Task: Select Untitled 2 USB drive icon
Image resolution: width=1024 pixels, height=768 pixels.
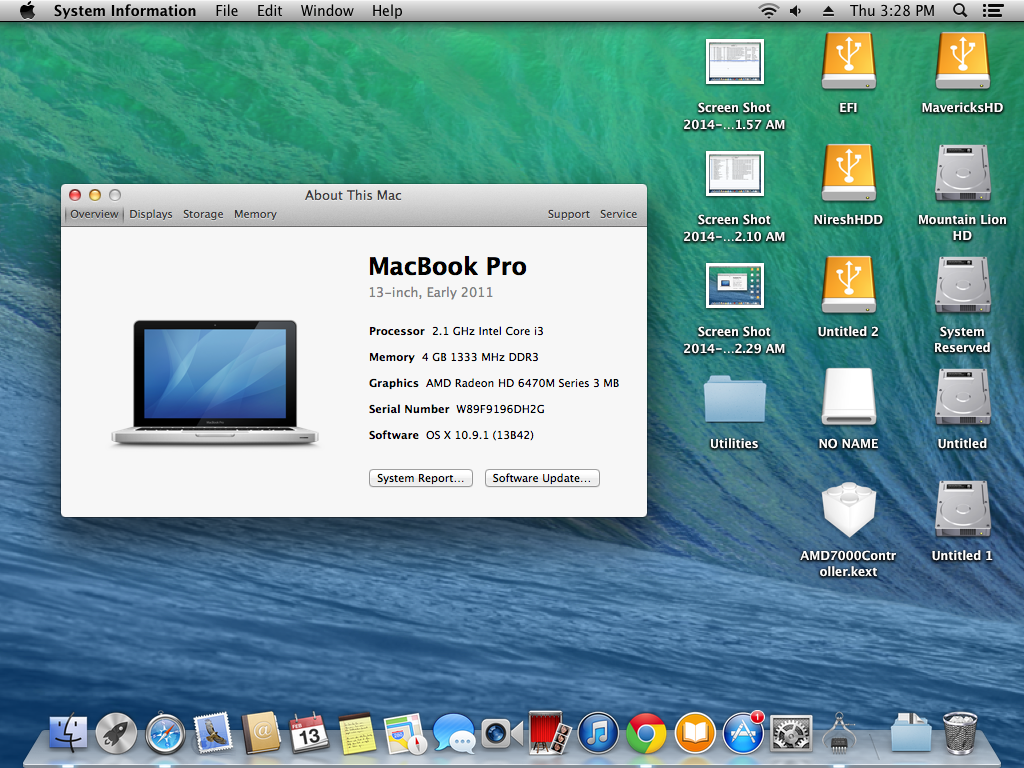Action: 848,285
